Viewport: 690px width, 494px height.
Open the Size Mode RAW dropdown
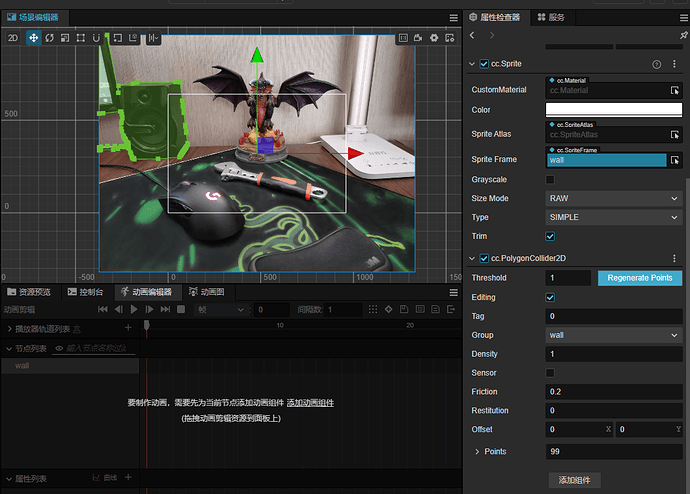[x=614, y=198]
